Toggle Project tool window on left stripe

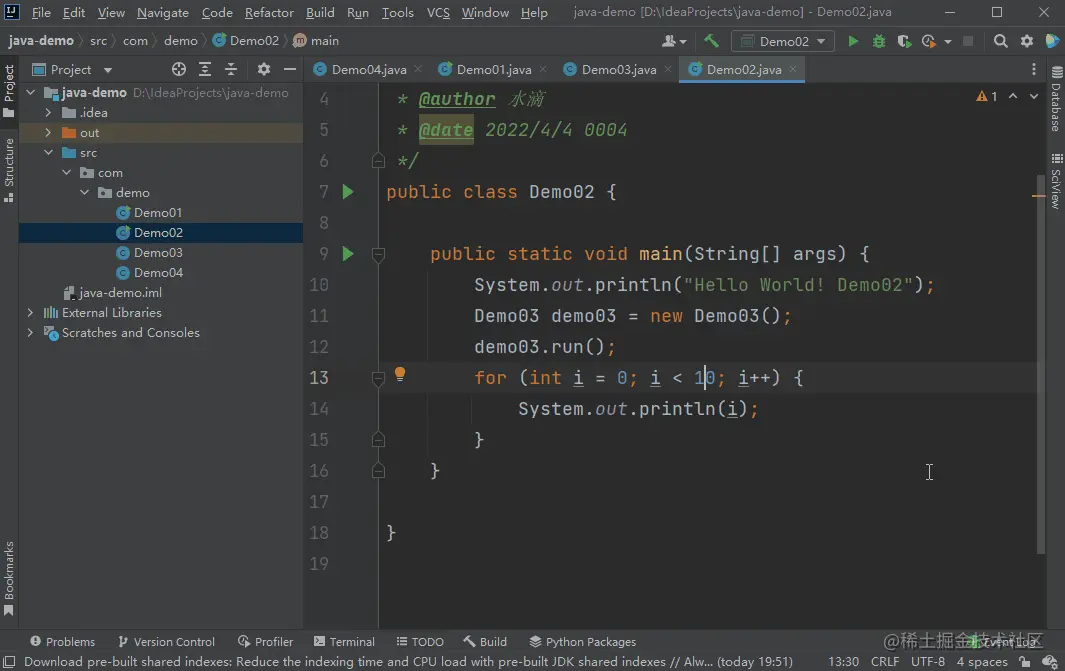click(9, 92)
